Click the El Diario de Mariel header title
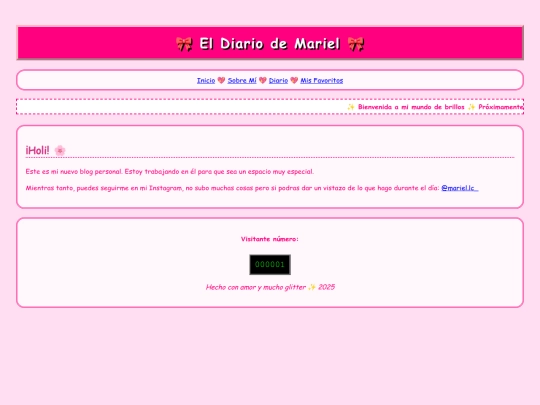This screenshot has height=405, width=540. (x=270, y=44)
